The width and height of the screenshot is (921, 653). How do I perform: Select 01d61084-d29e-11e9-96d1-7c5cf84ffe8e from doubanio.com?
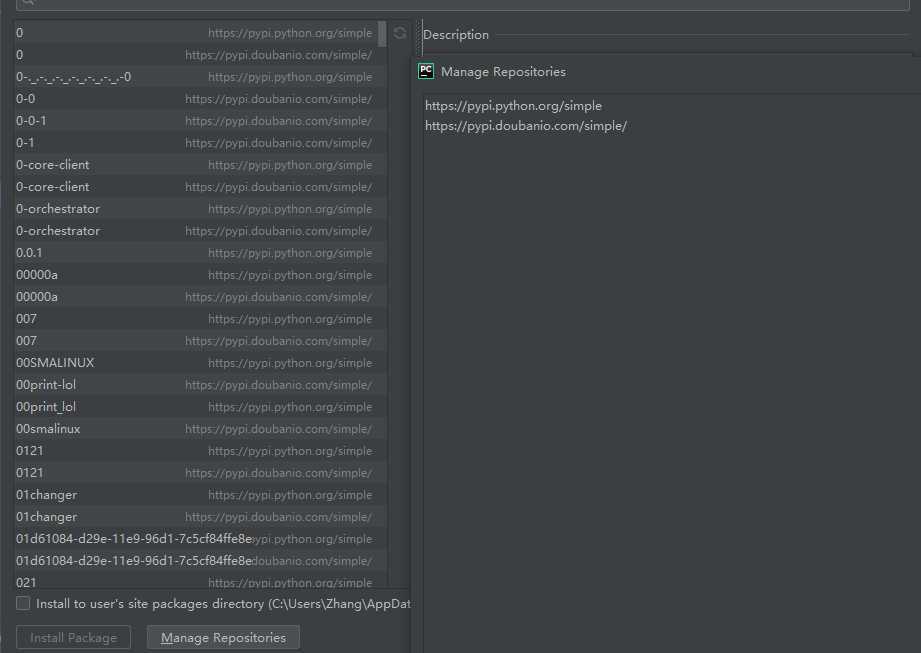200,561
